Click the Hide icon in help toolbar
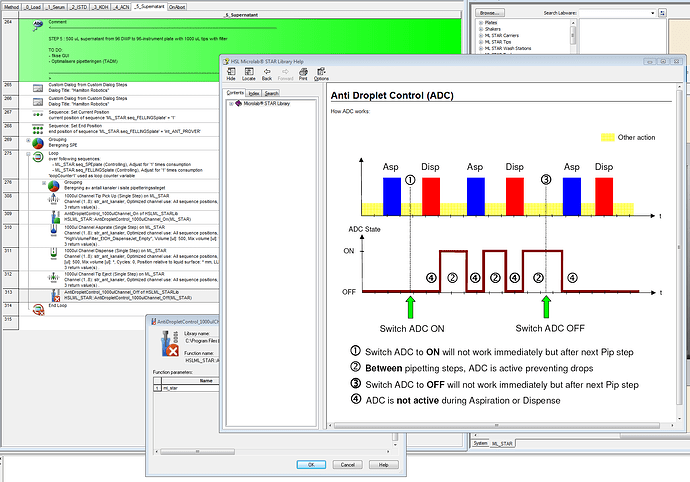 pos(232,72)
